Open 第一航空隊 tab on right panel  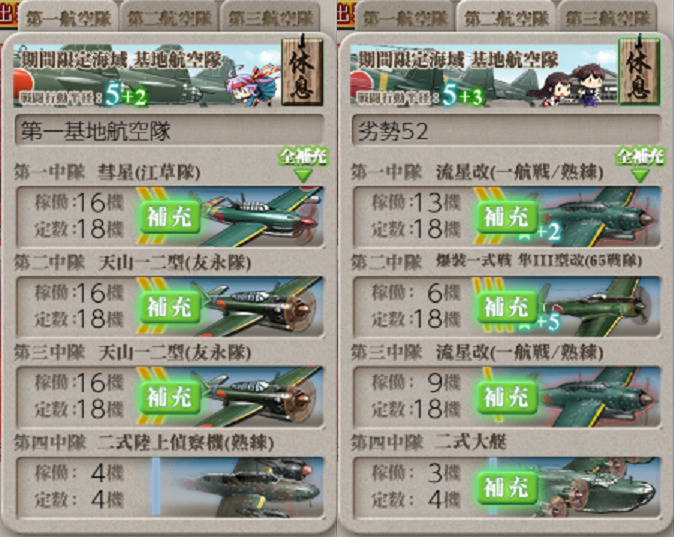pyautogui.click(x=405, y=18)
